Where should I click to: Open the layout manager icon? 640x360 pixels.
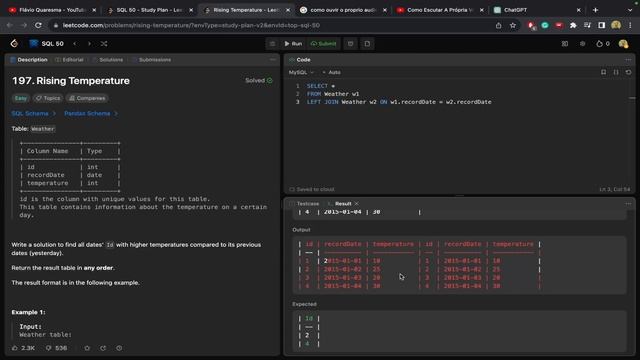point(564,44)
